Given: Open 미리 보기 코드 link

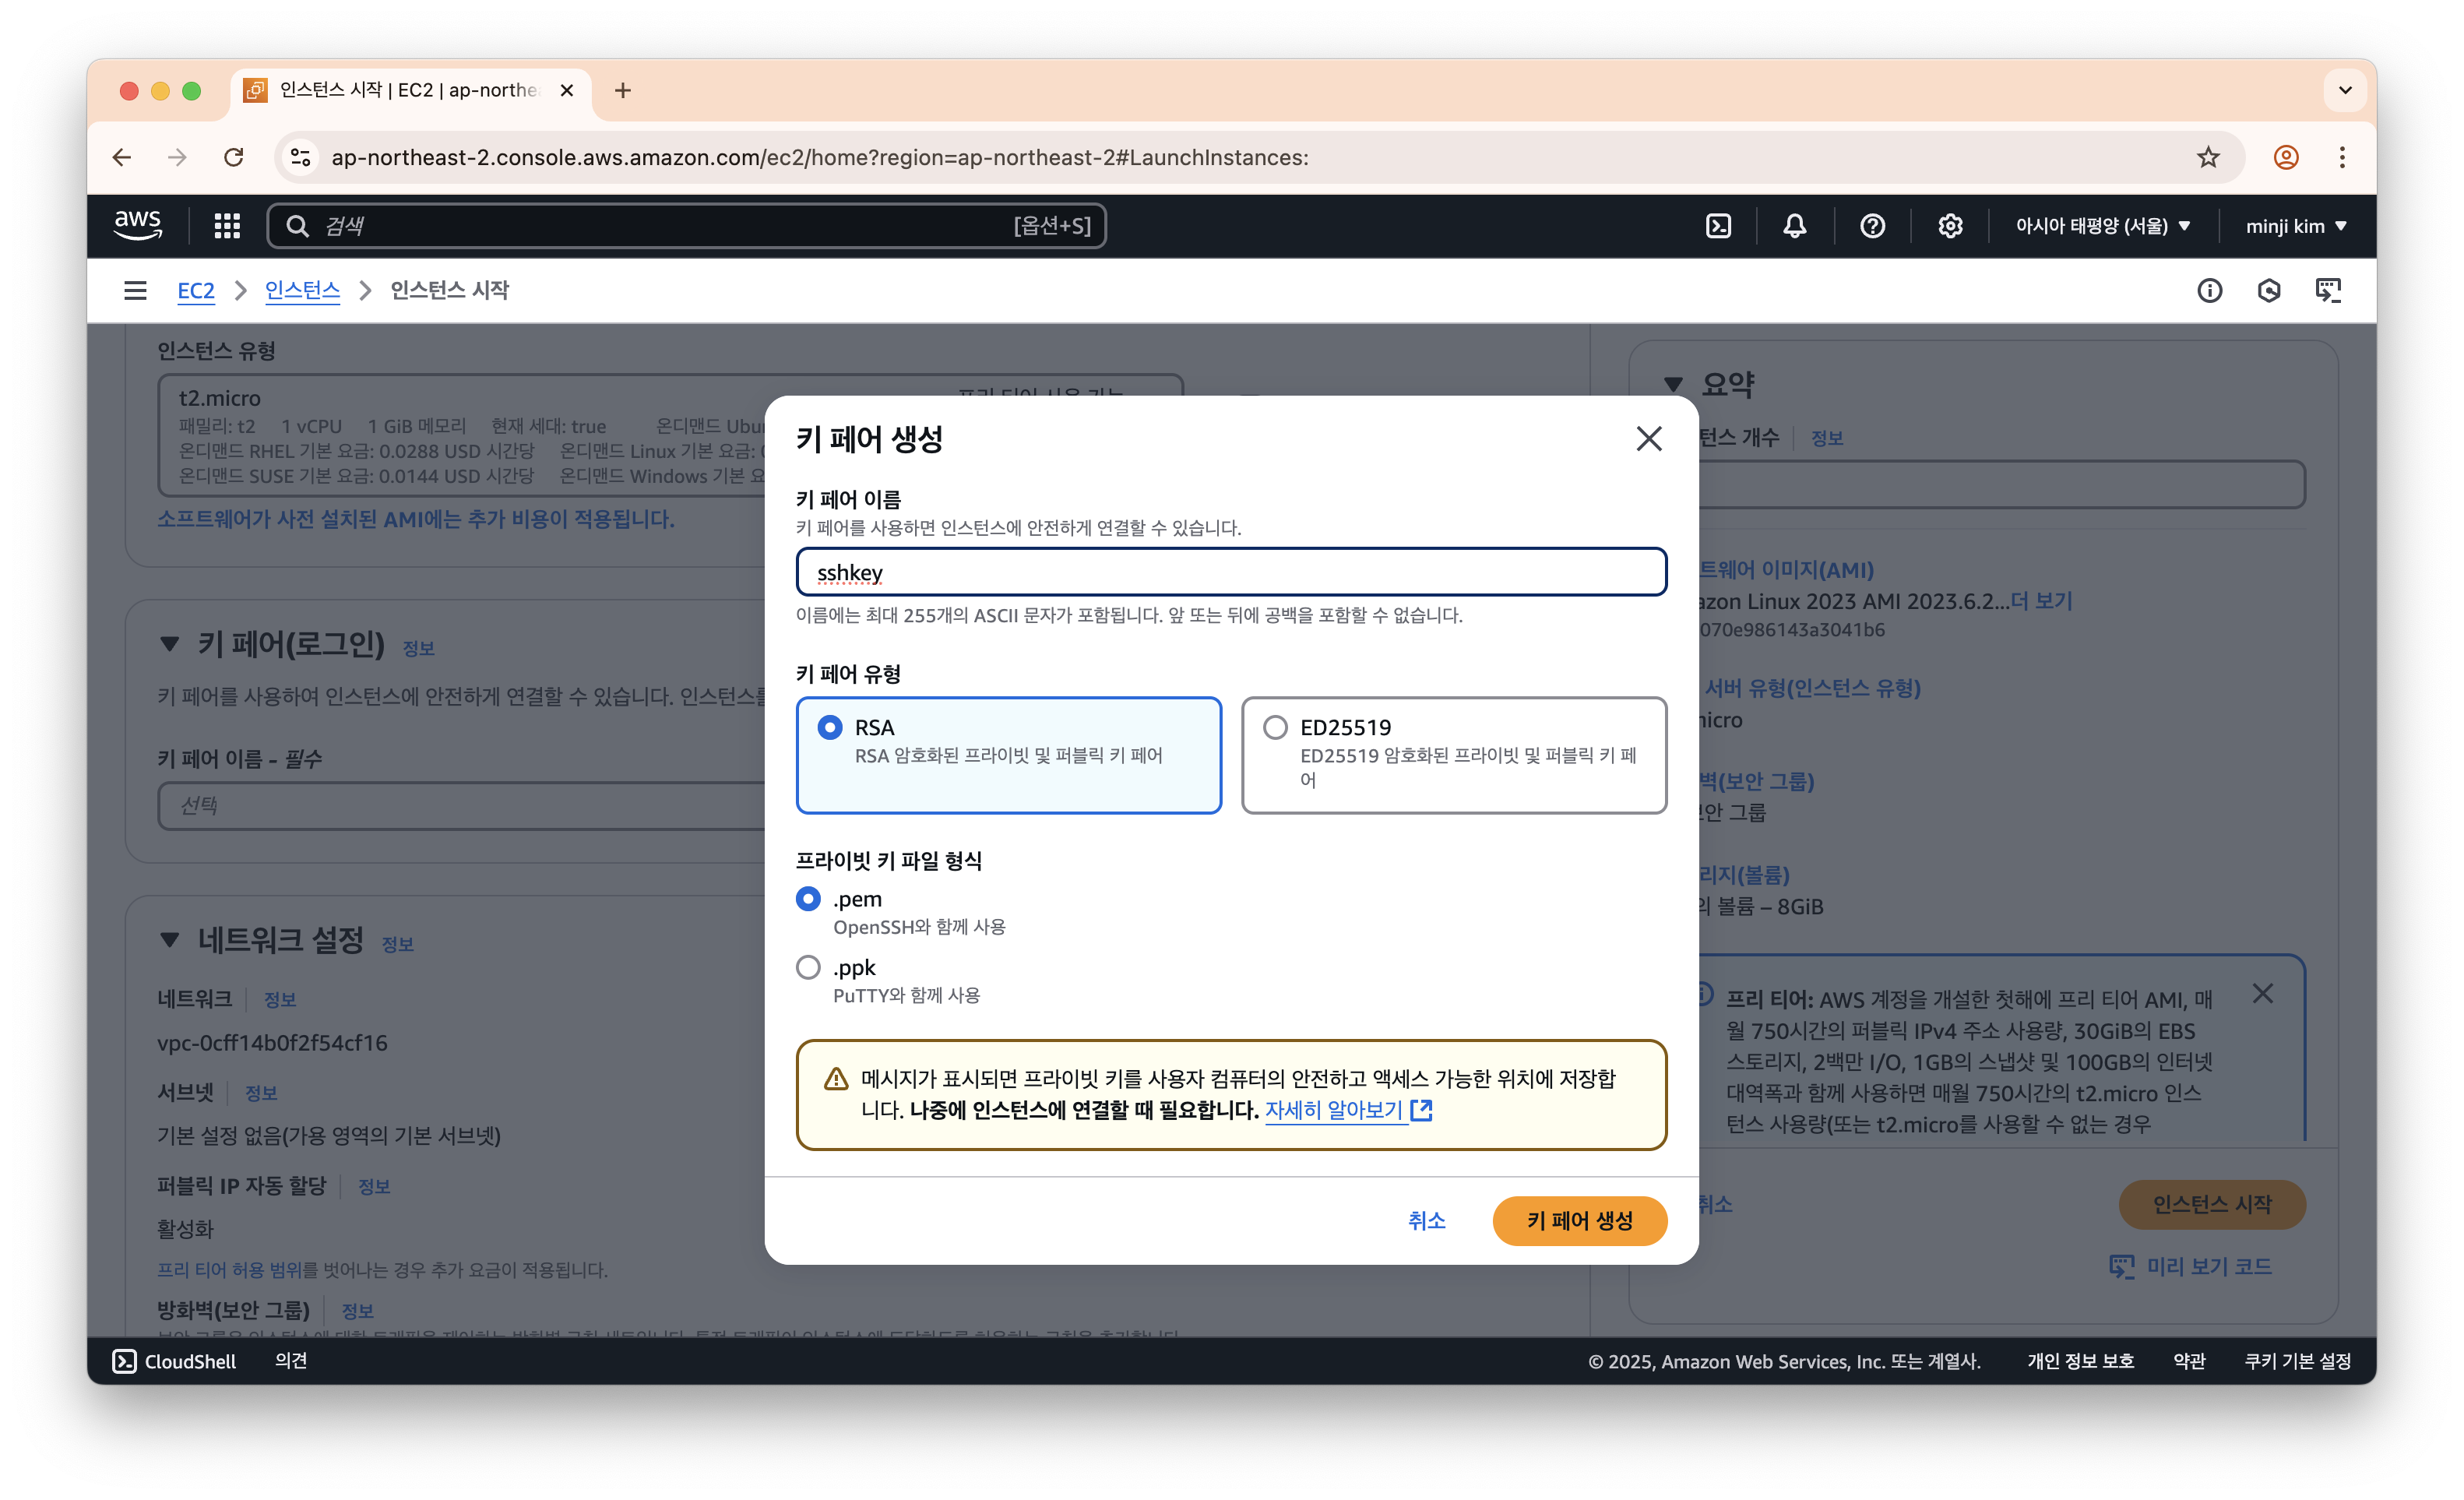Looking at the screenshot, I should [2191, 1266].
